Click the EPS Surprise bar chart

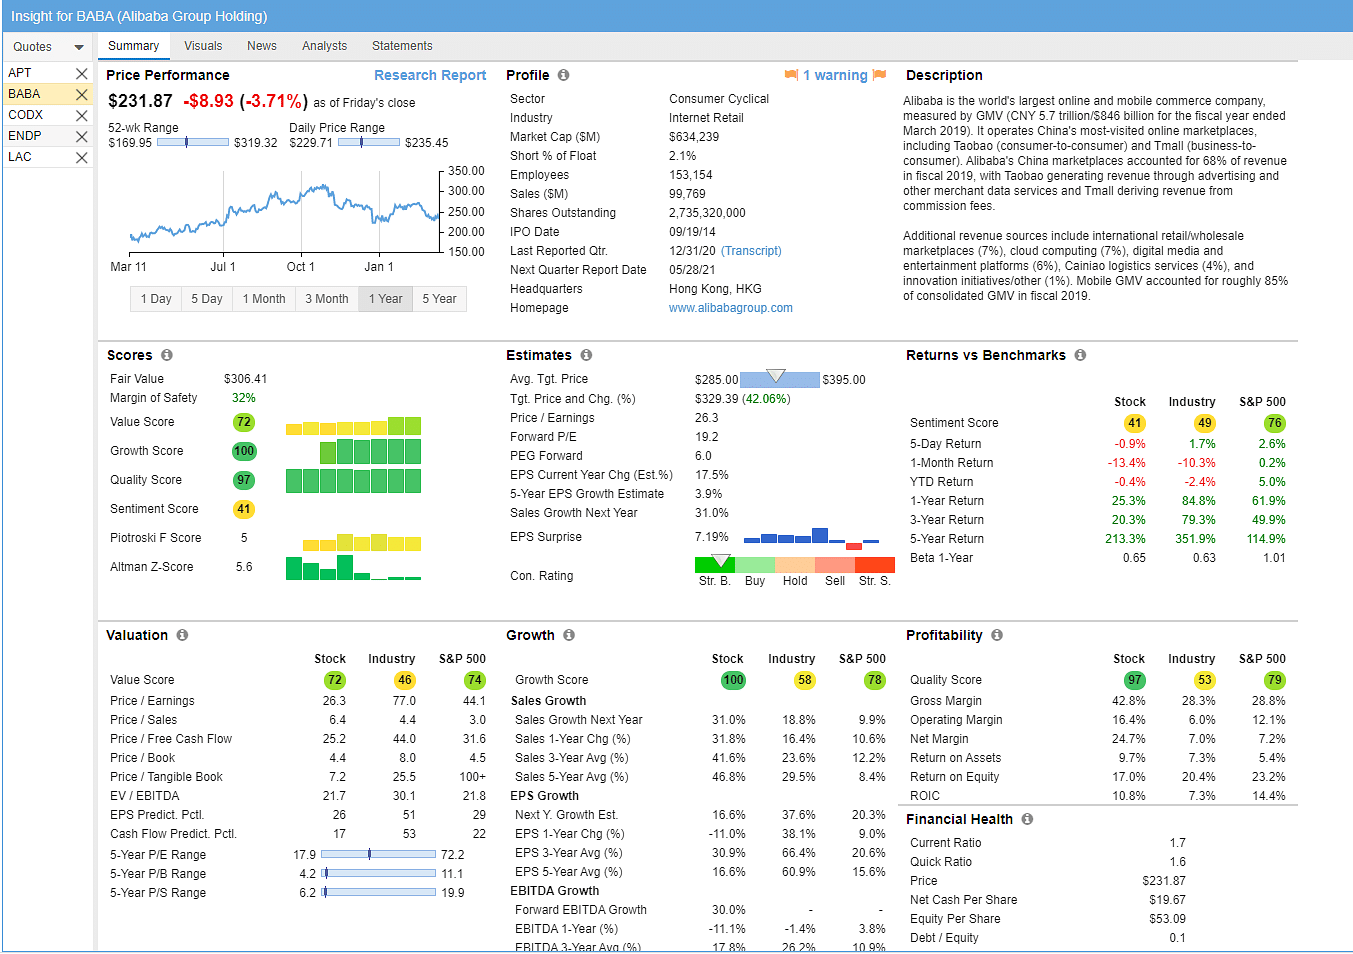pyautogui.click(x=812, y=538)
